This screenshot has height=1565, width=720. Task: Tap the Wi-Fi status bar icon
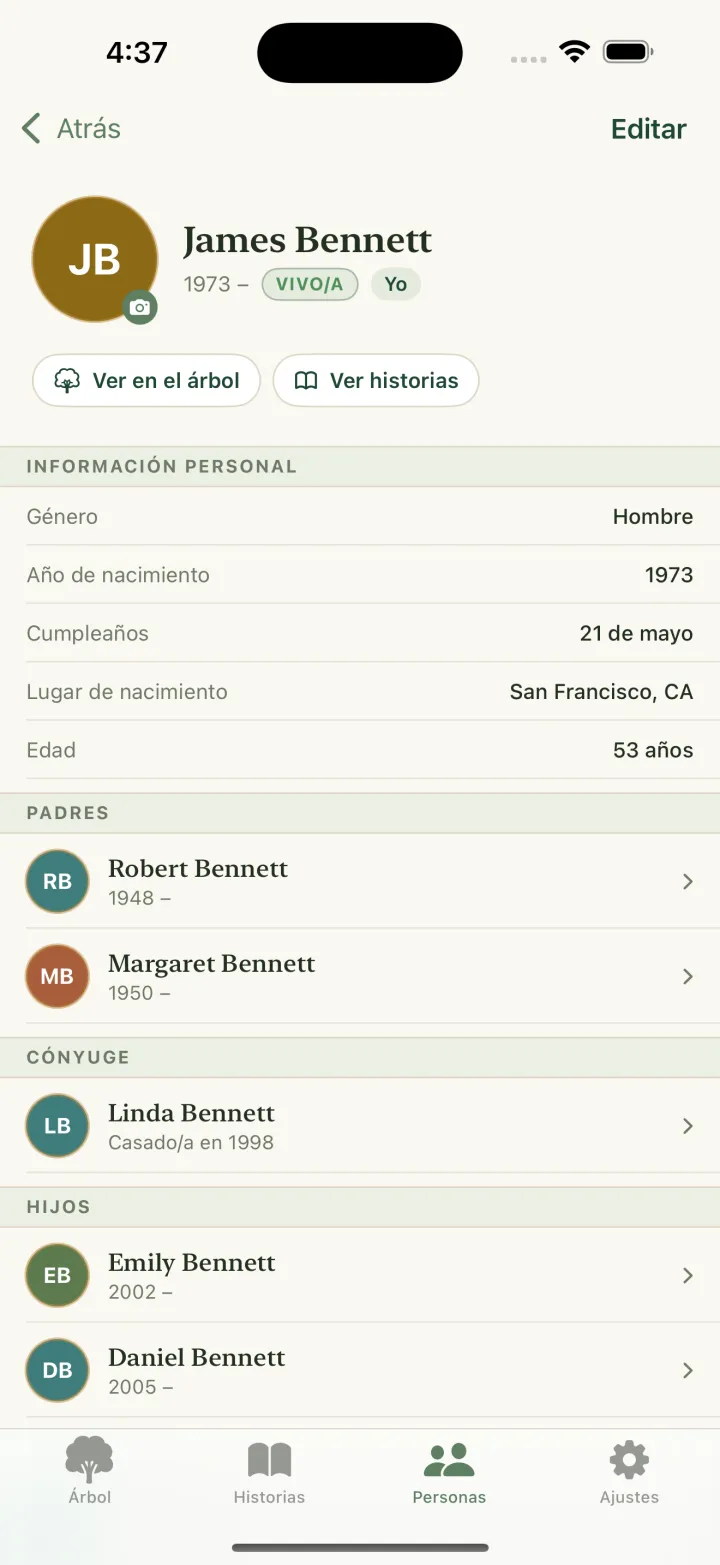575,51
